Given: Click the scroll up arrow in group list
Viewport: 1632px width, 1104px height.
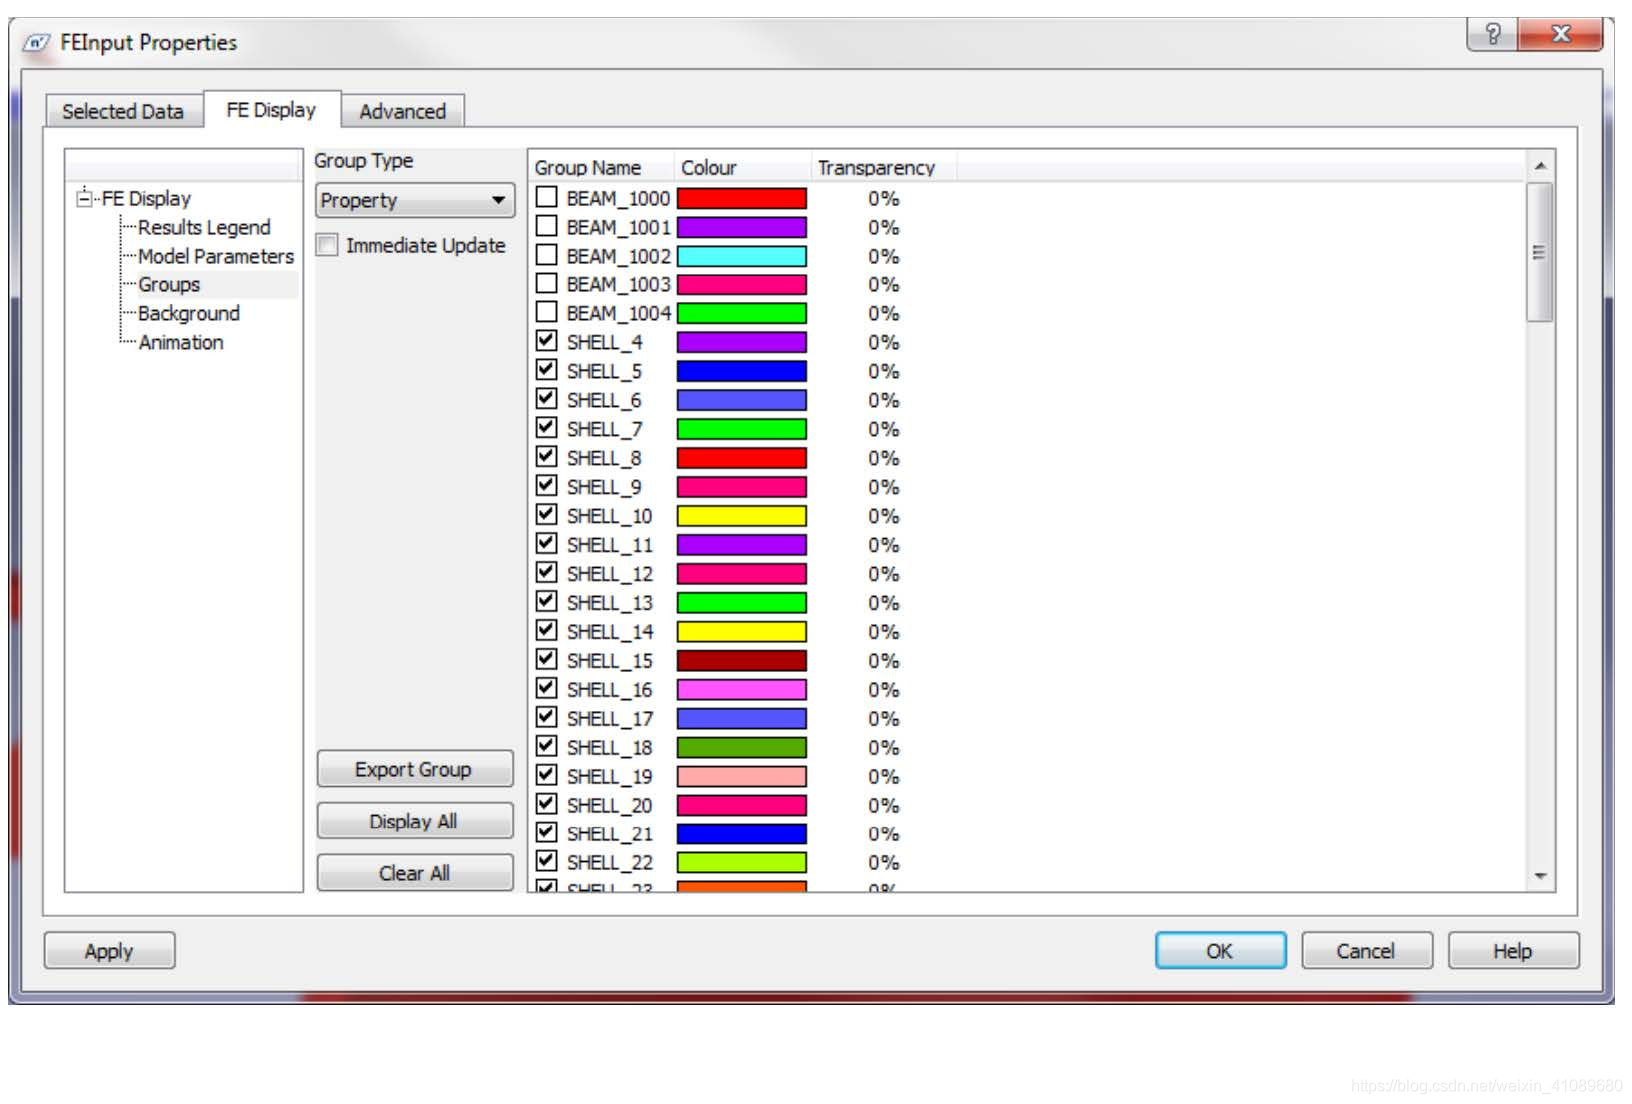Looking at the screenshot, I should coord(1540,165).
